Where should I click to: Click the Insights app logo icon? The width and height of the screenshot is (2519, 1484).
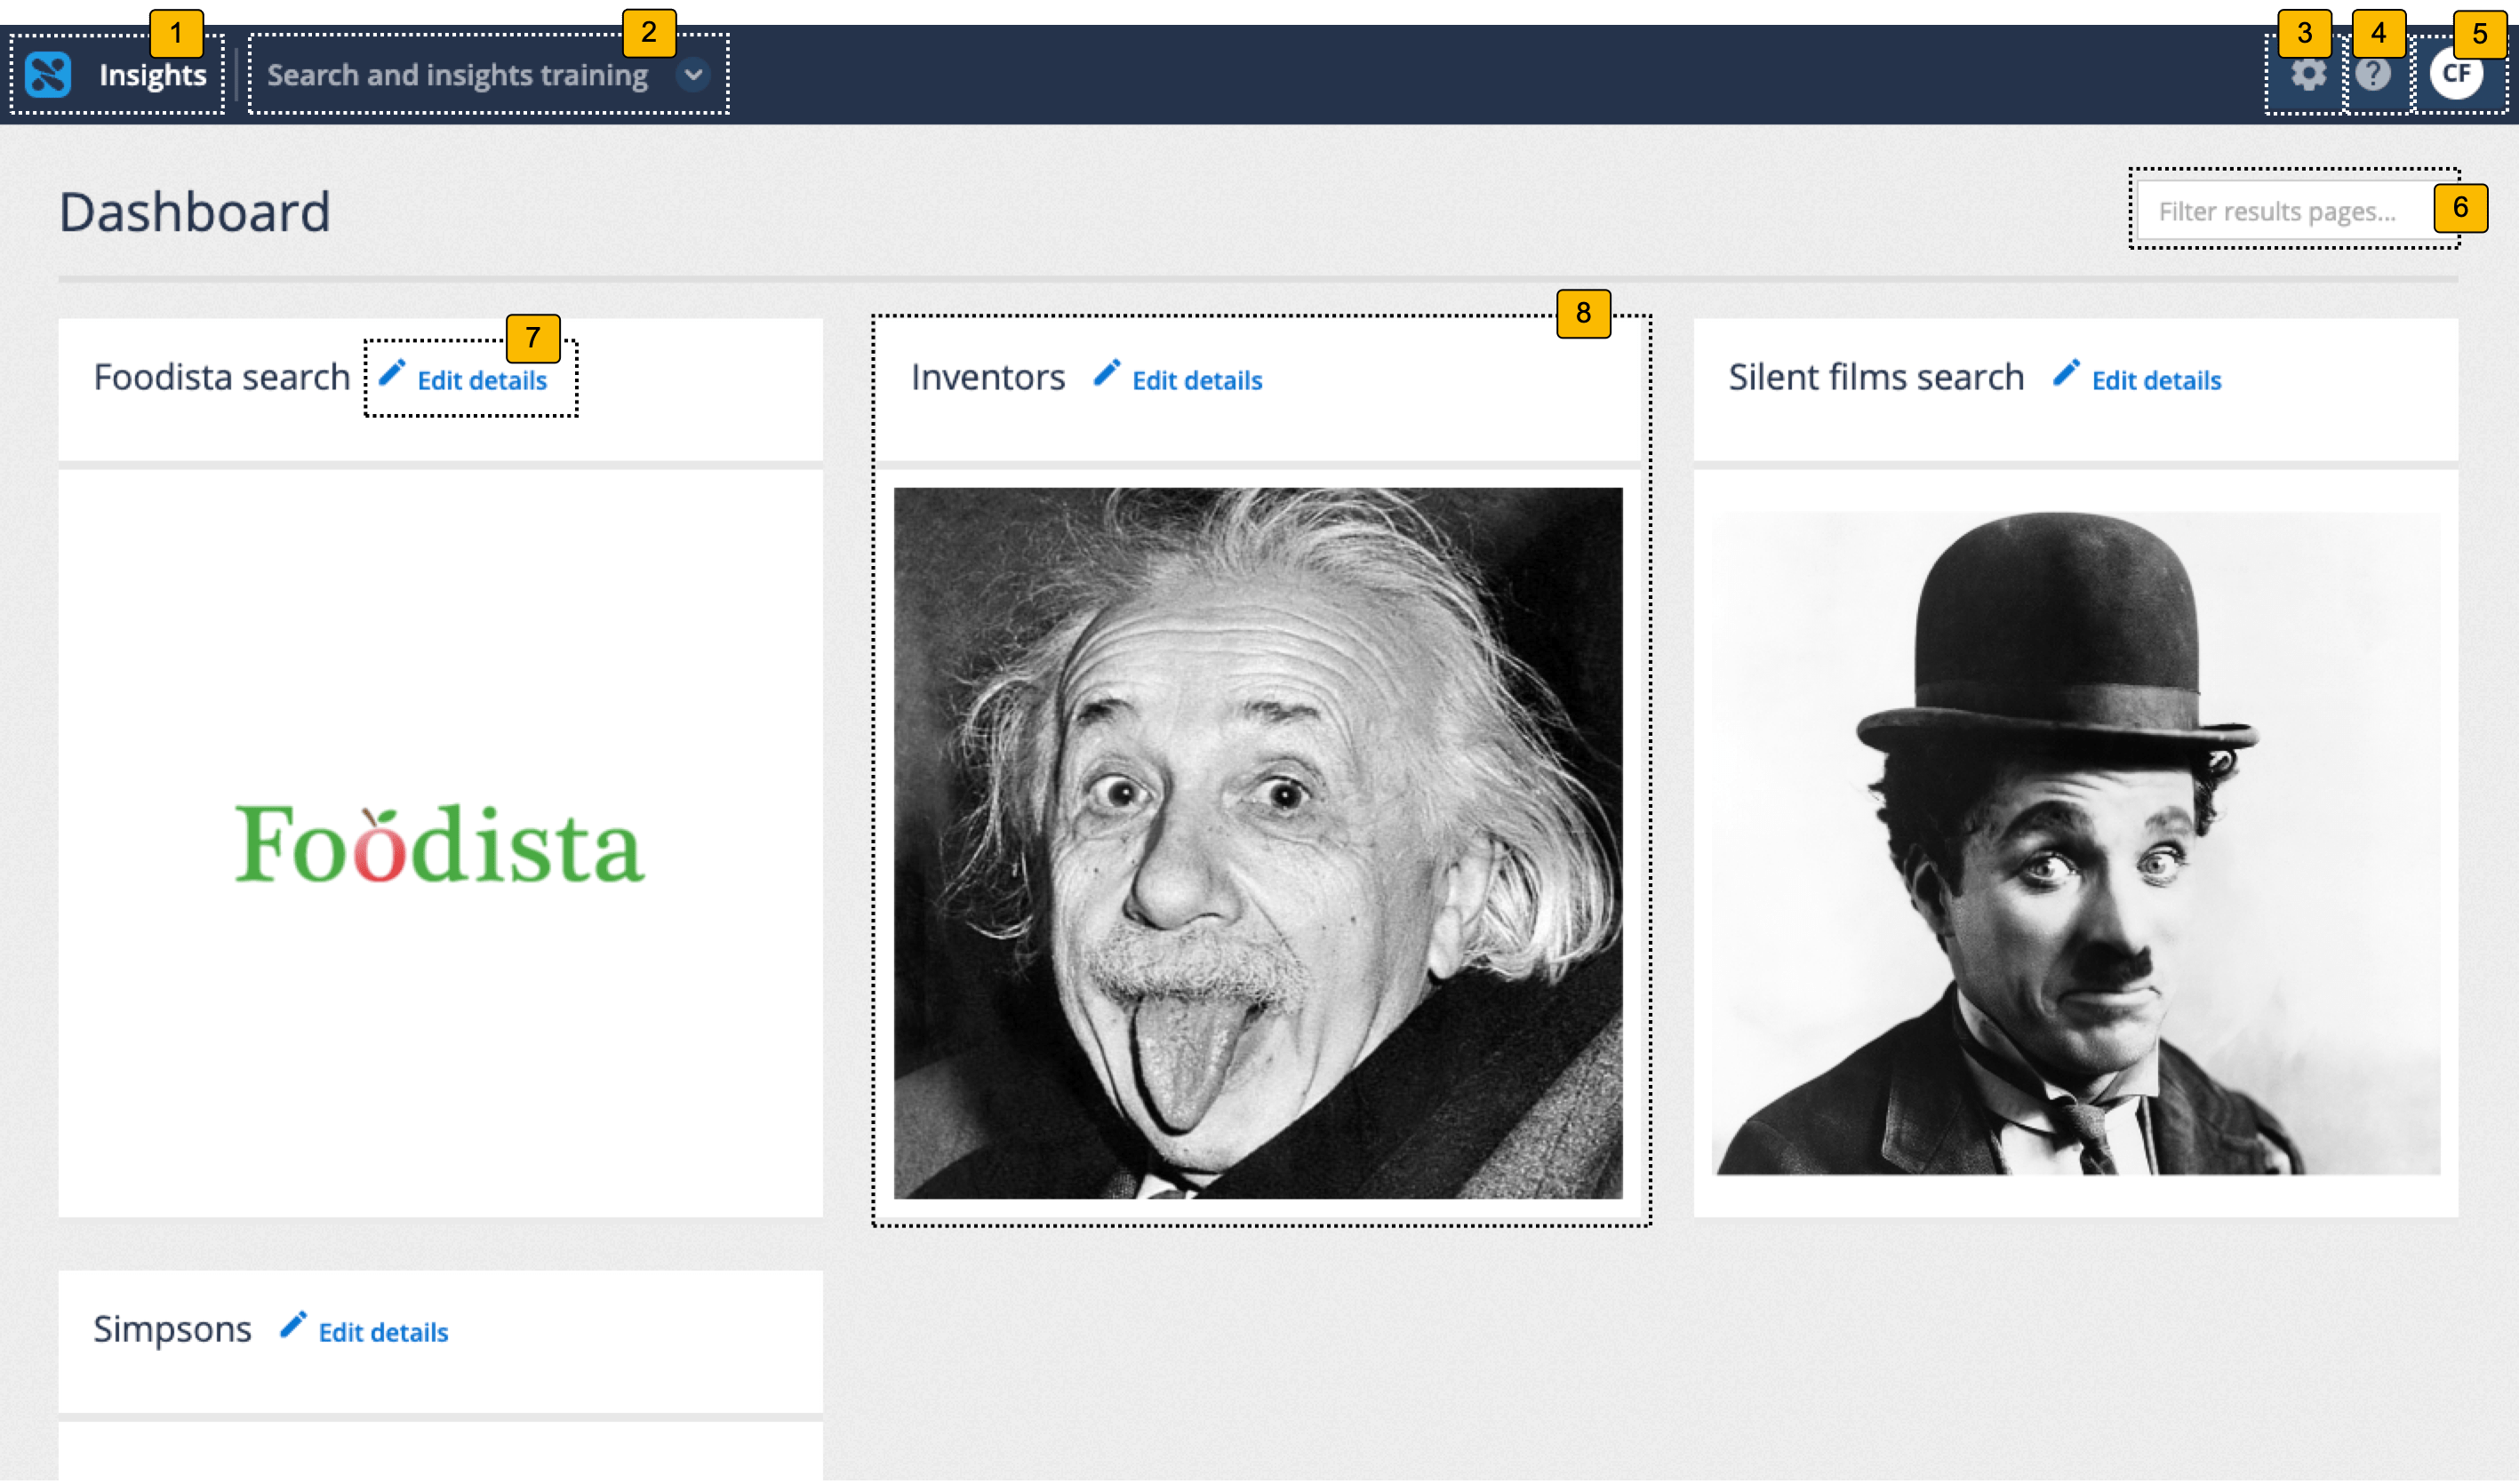point(48,75)
